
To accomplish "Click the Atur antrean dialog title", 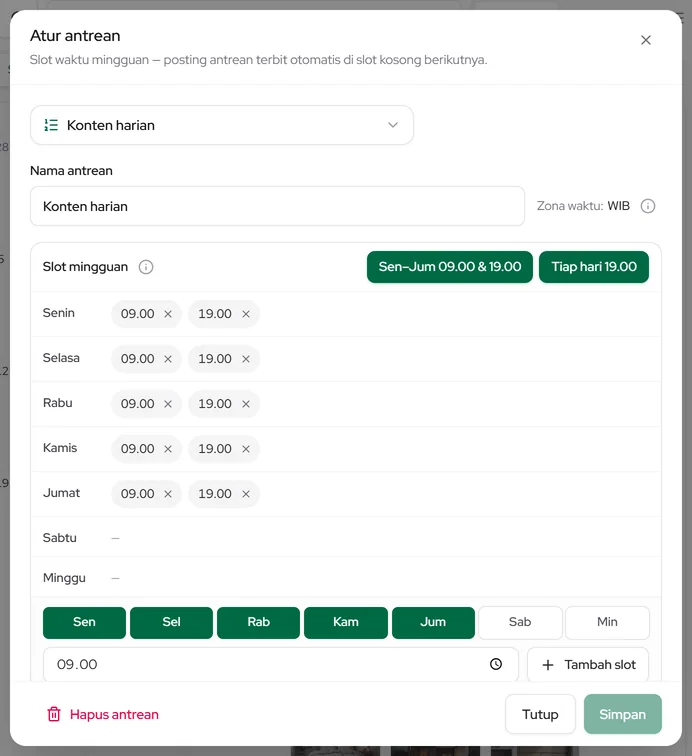I will (x=75, y=36).
